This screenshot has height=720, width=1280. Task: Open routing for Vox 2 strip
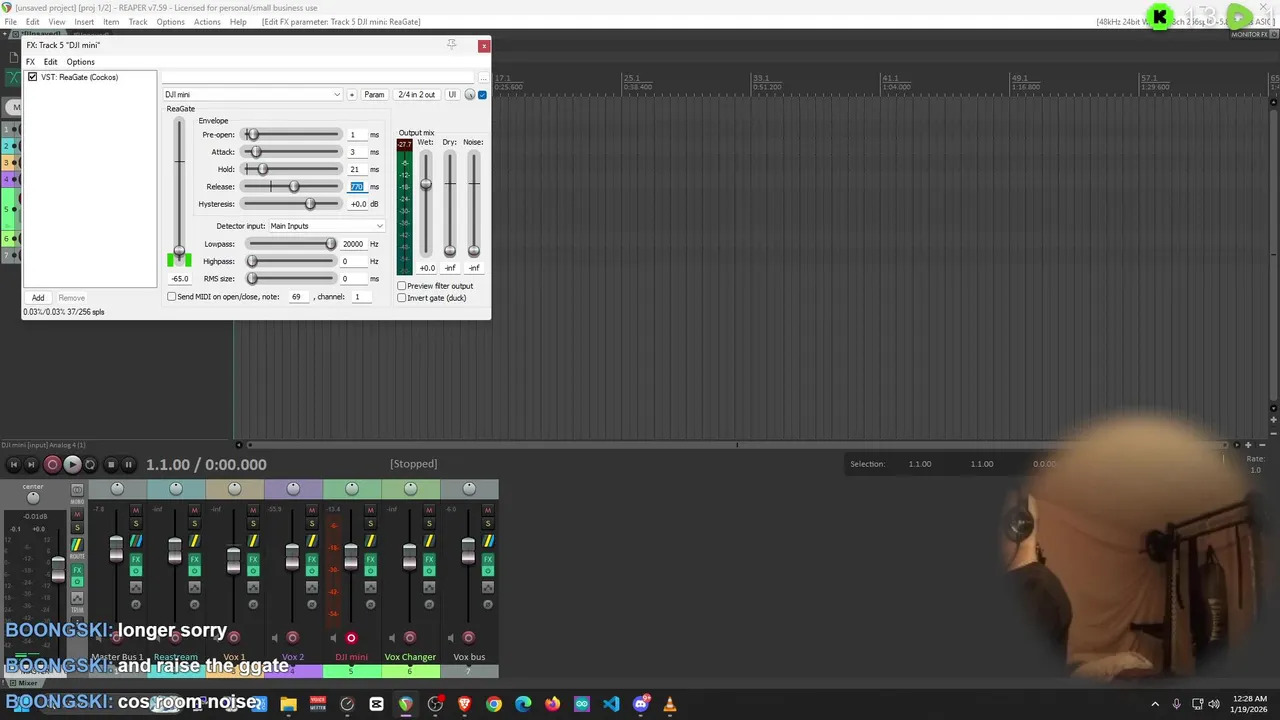click(312, 541)
